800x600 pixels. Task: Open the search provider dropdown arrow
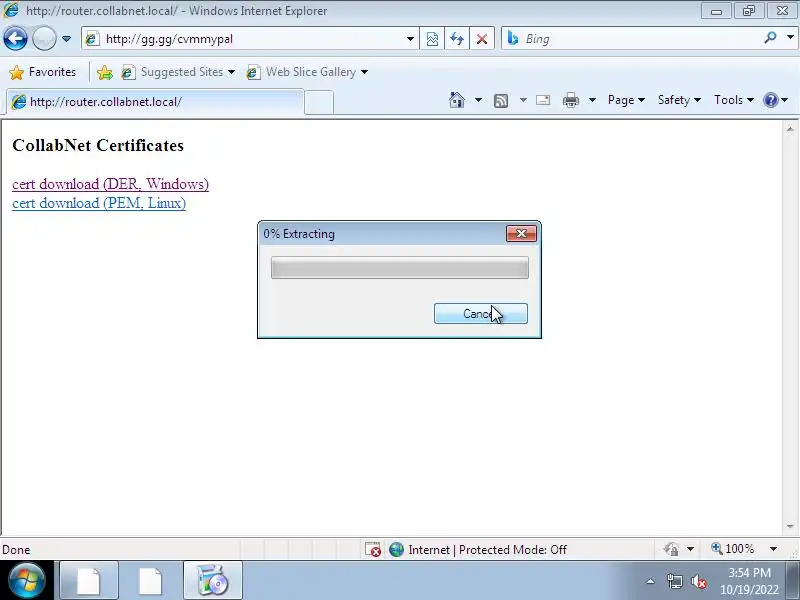click(790, 37)
